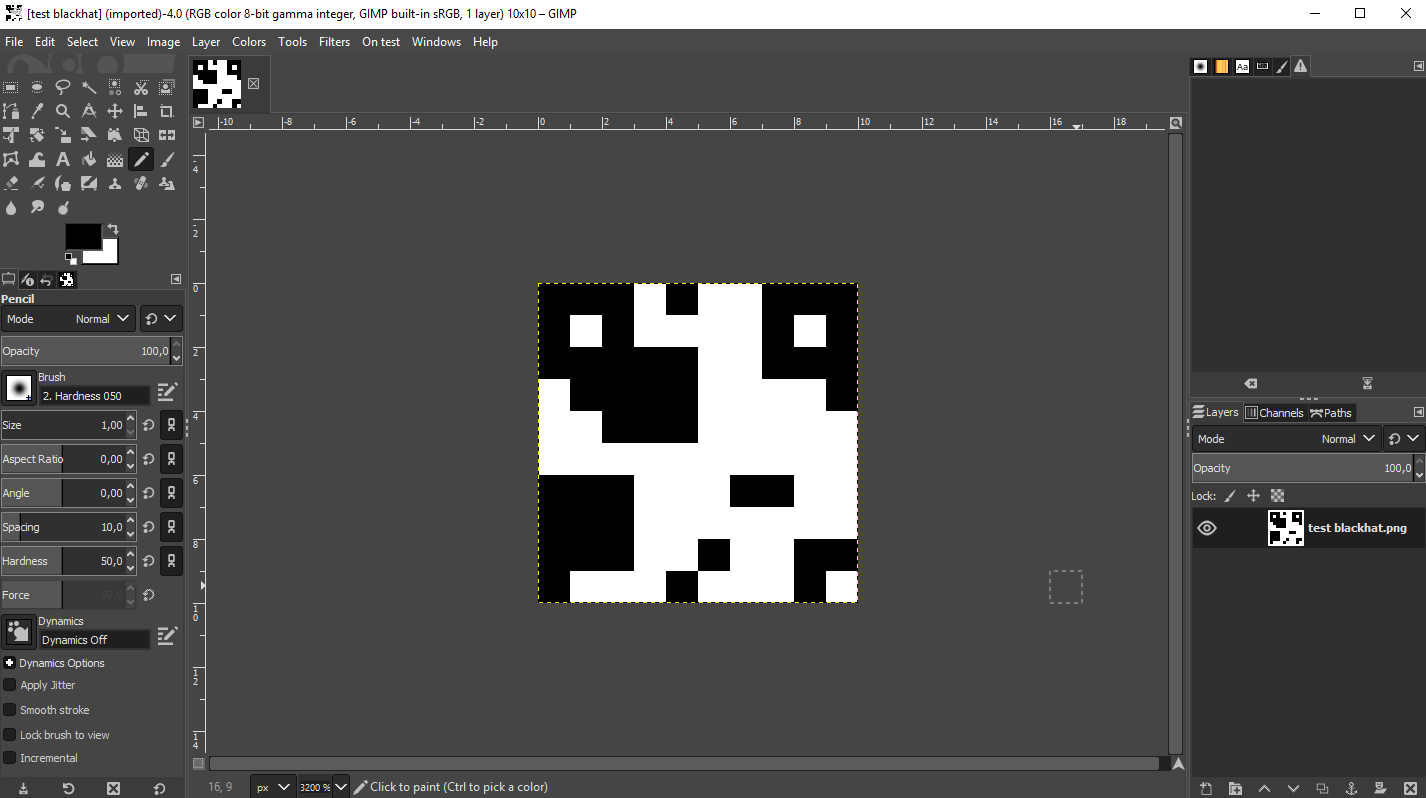Image resolution: width=1426 pixels, height=798 pixels.
Task: Click the test blackhat image tab thumbnail
Action: (217, 84)
